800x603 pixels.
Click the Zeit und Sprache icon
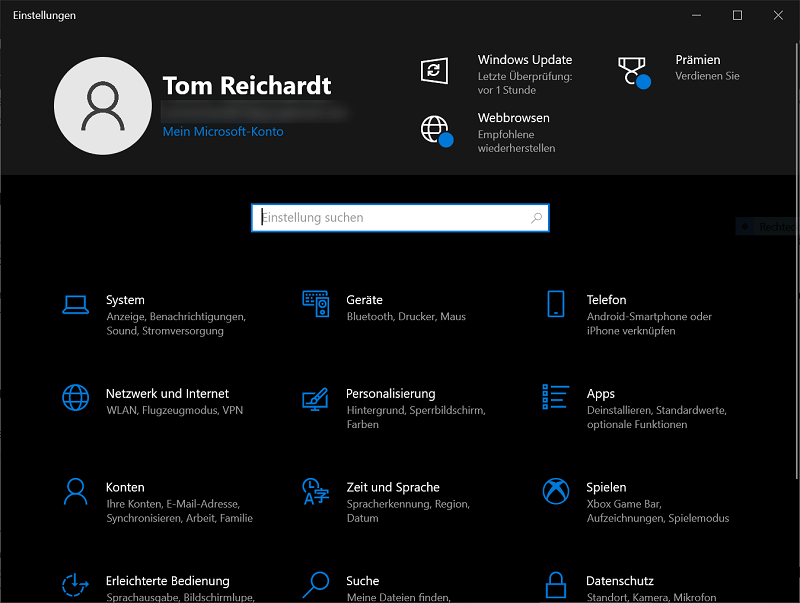[315, 491]
